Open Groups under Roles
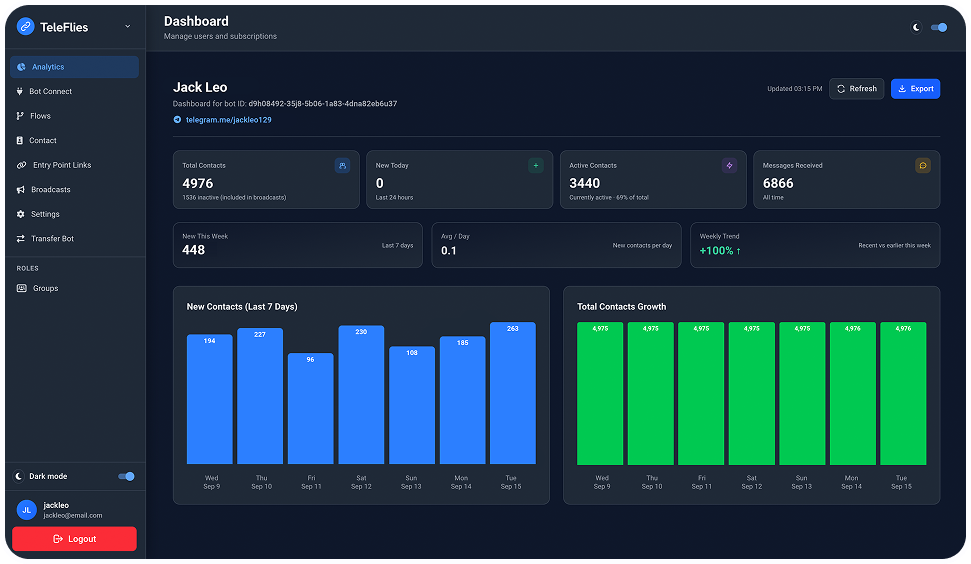Image resolution: width=971 pixels, height=564 pixels. 74,289
